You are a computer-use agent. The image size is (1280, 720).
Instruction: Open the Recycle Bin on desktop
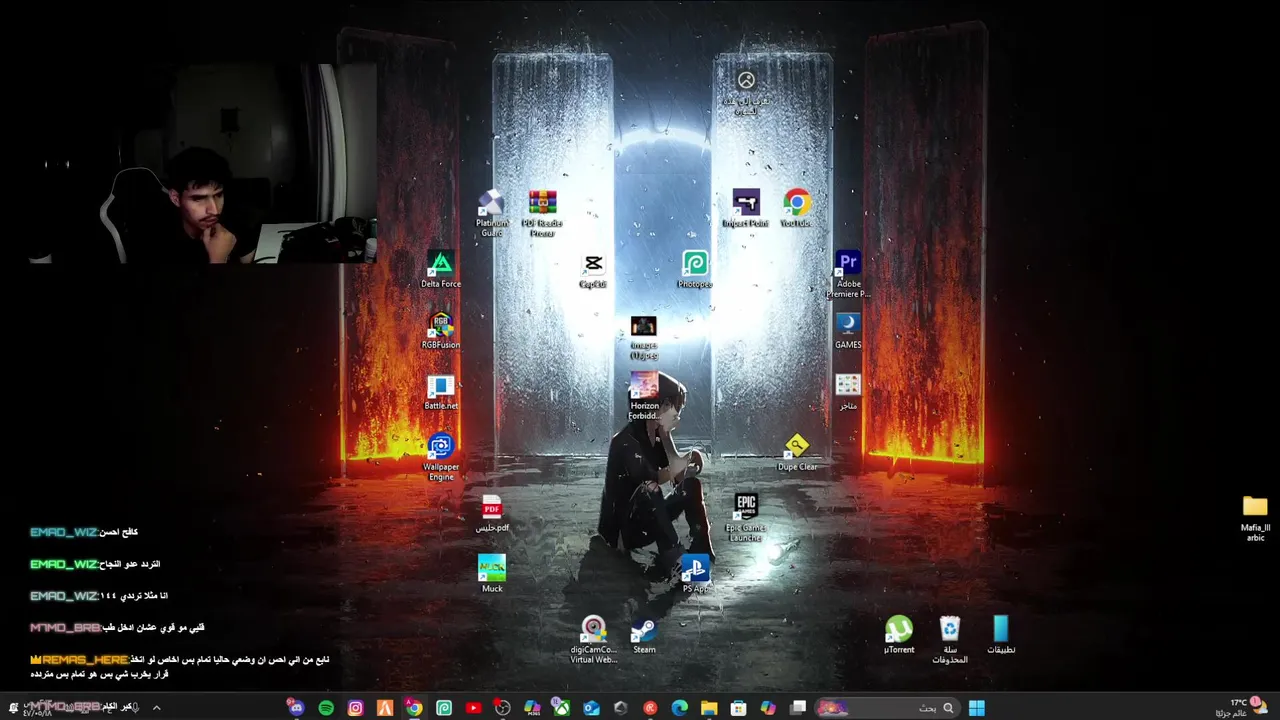[x=950, y=640]
